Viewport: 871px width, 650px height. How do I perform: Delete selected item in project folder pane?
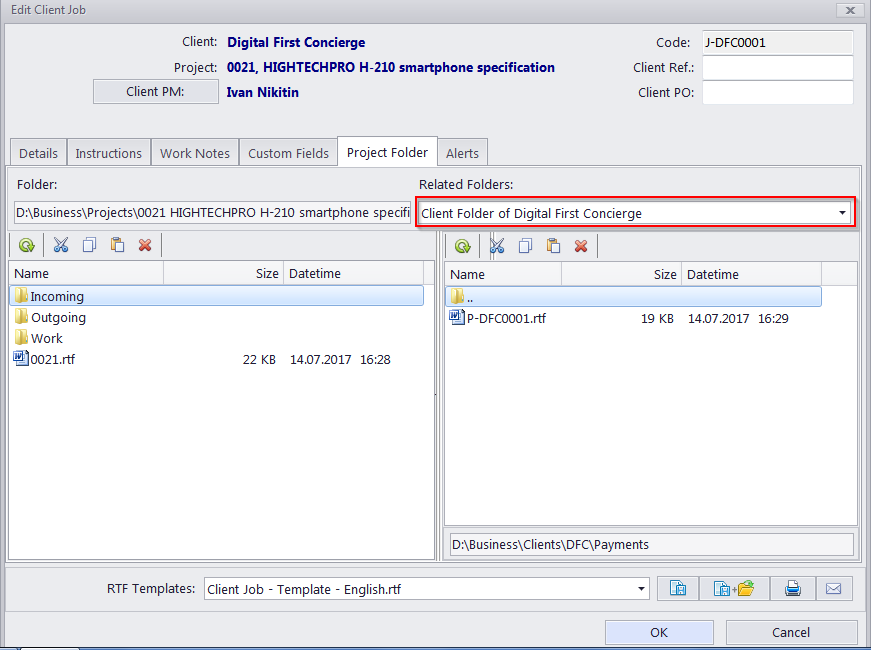click(145, 245)
